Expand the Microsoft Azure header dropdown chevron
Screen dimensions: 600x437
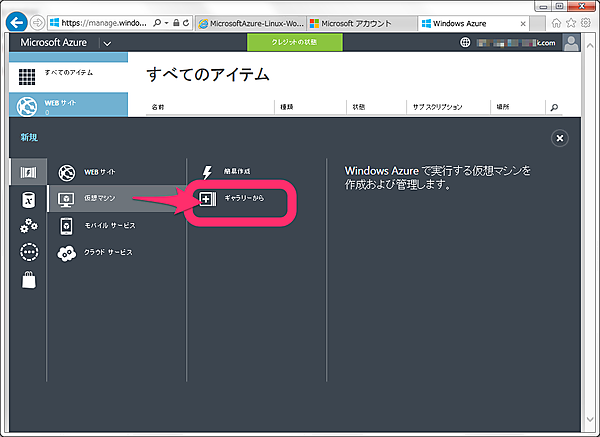pos(108,43)
